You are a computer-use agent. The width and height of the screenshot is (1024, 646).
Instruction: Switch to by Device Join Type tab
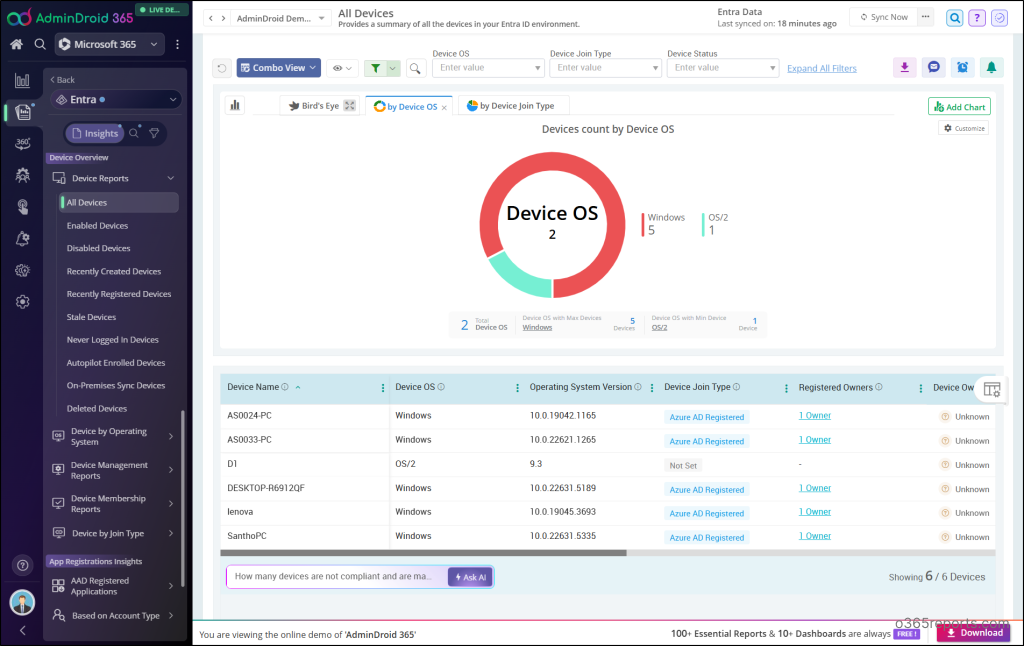511,106
